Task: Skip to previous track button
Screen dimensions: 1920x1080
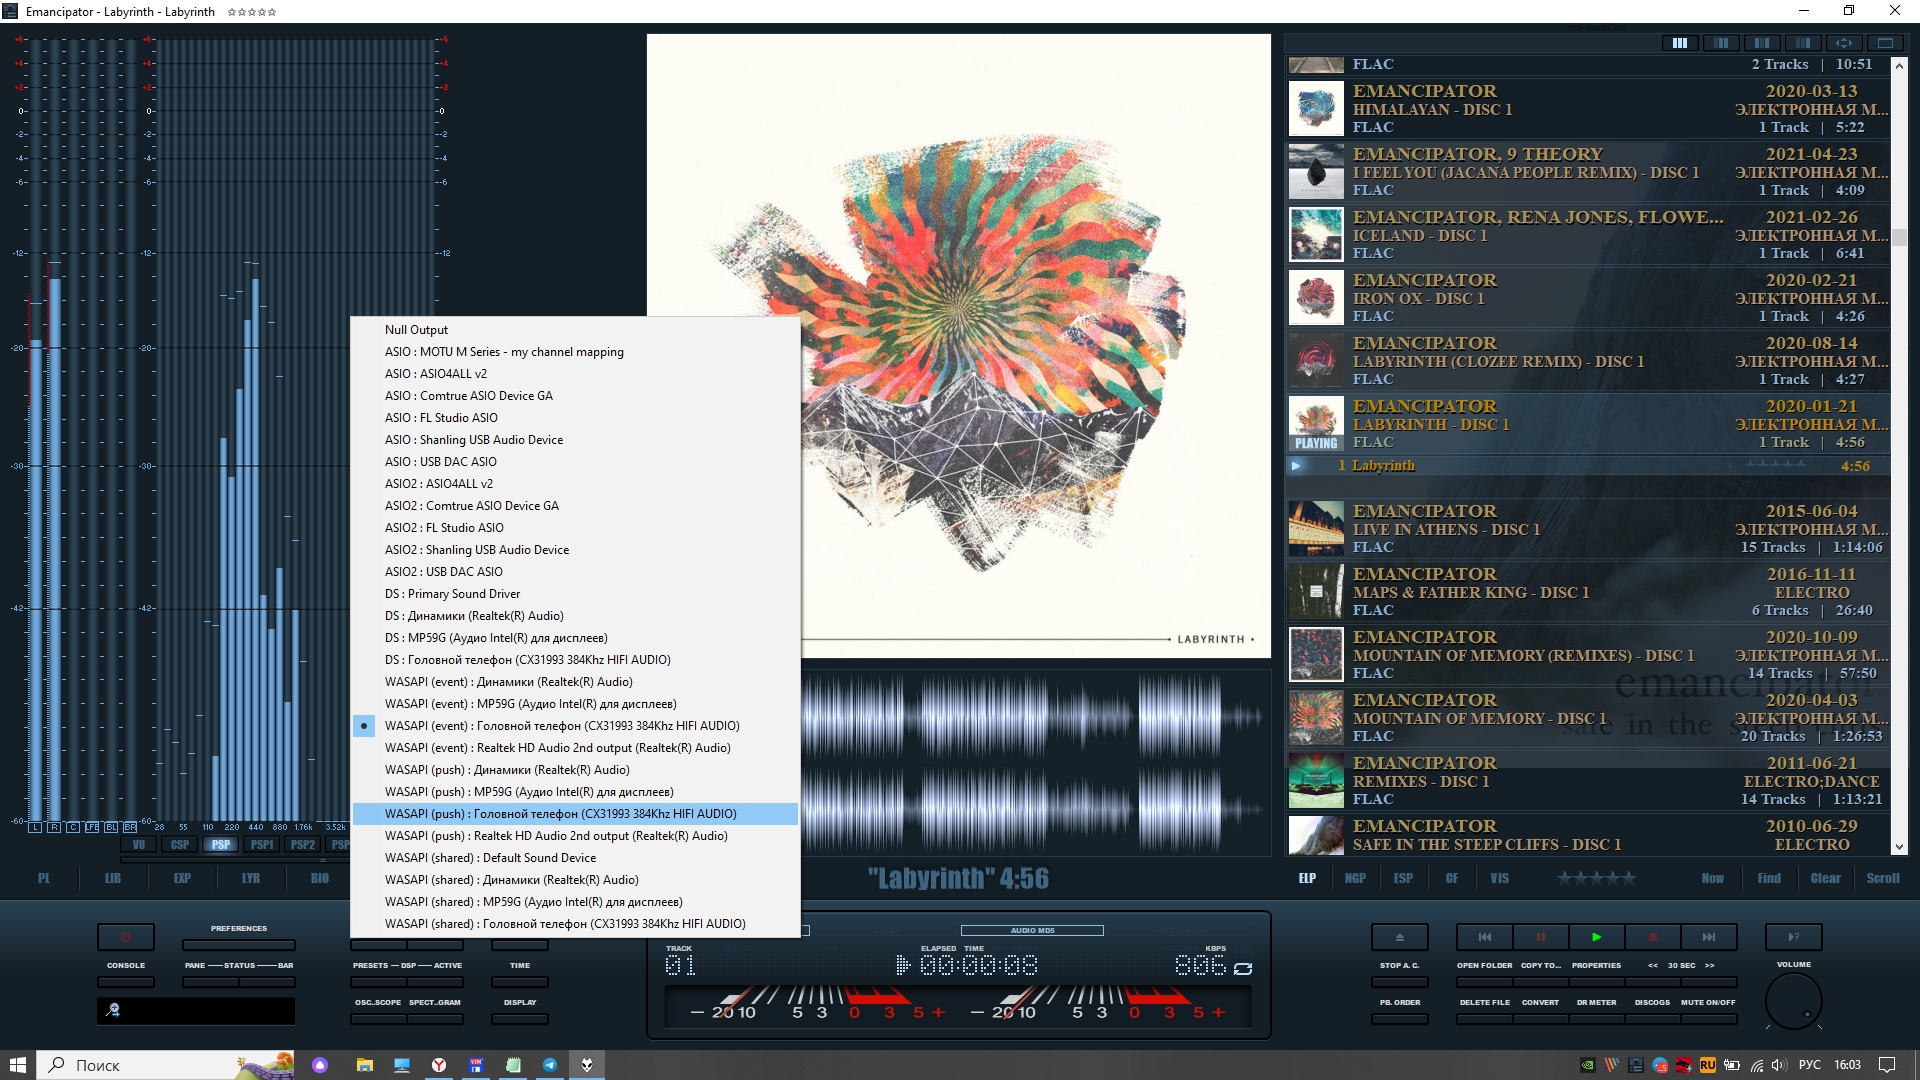Action: click(x=1485, y=937)
